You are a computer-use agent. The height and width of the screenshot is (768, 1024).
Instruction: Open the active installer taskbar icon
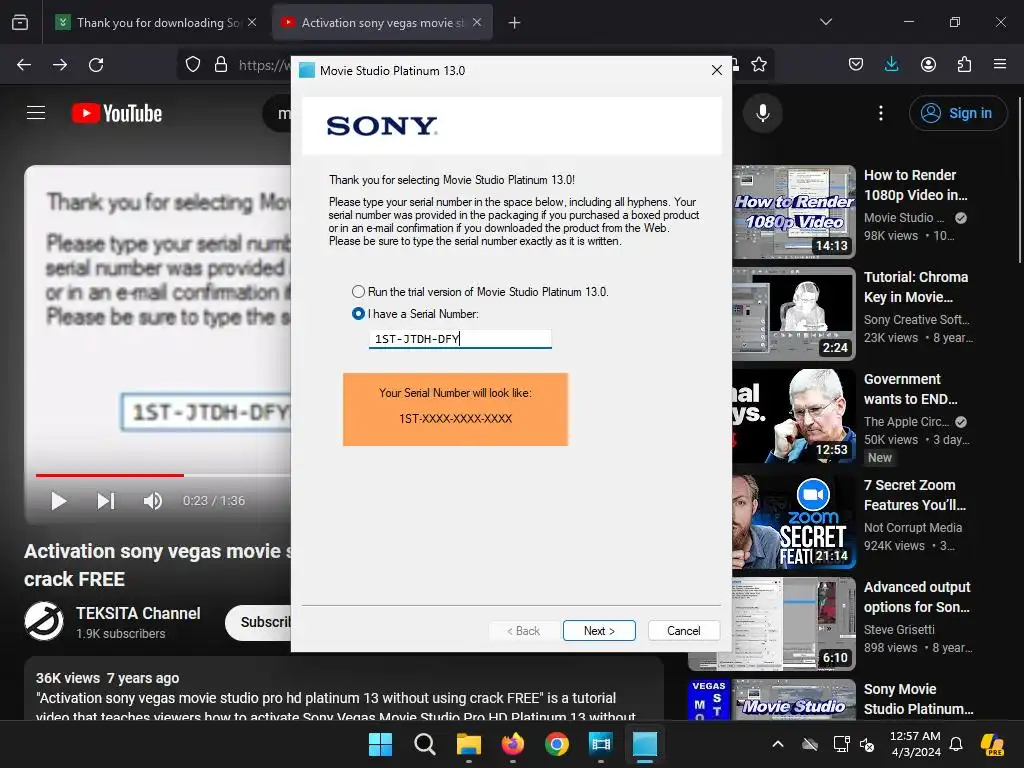pyautogui.click(x=645, y=744)
